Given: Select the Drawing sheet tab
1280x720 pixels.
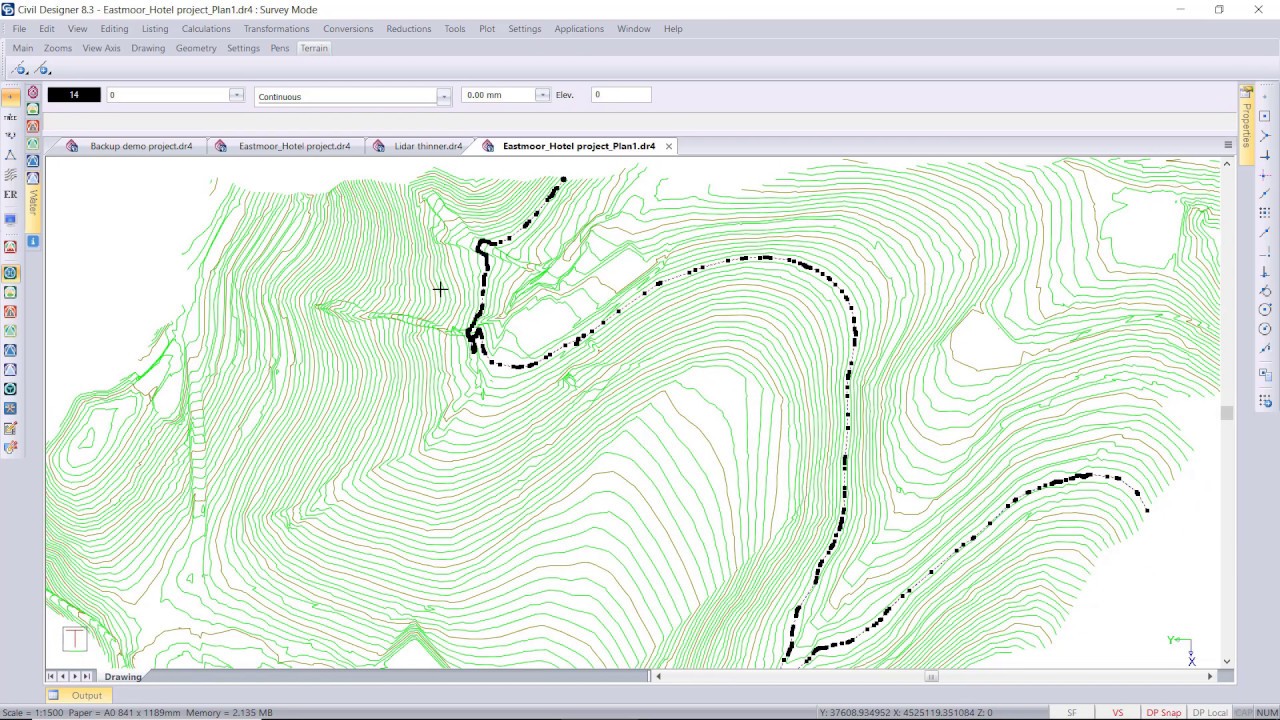Looking at the screenshot, I should tap(123, 677).
